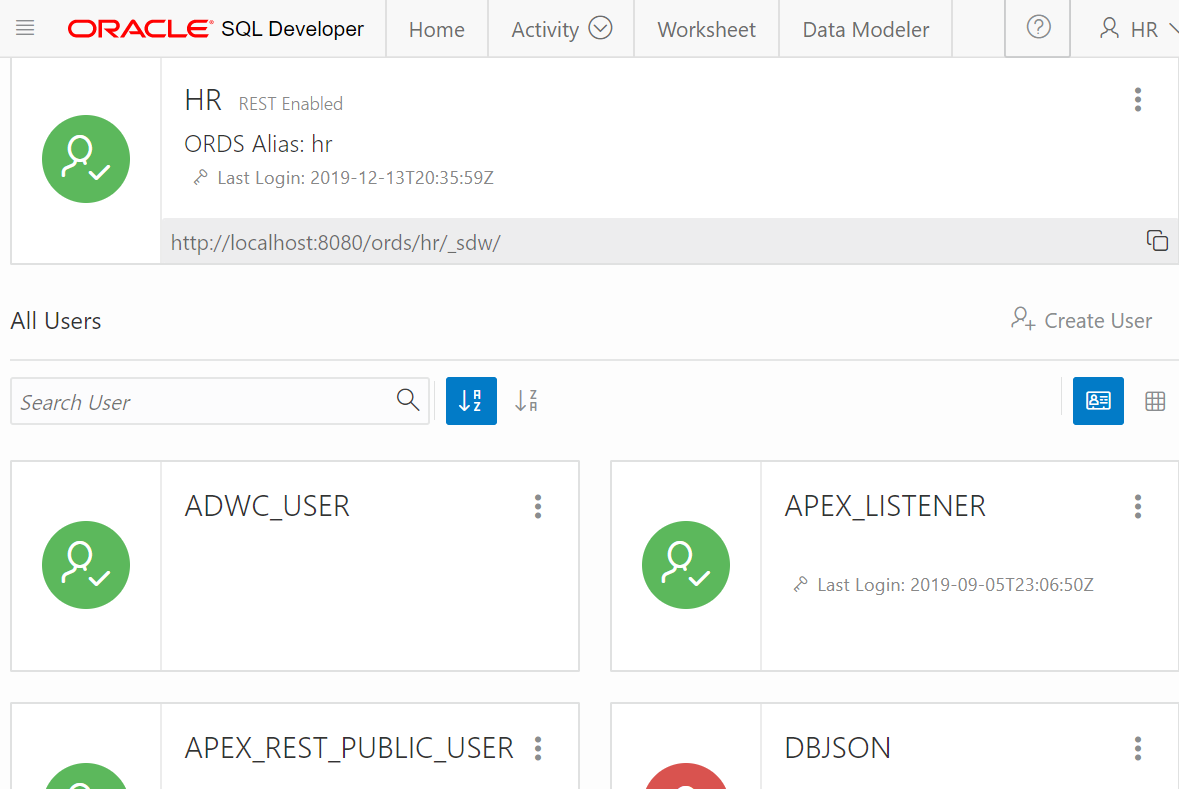Open the help question mark icon
This screenshot has width=1179, height=789.
[x=1038, y=28]
